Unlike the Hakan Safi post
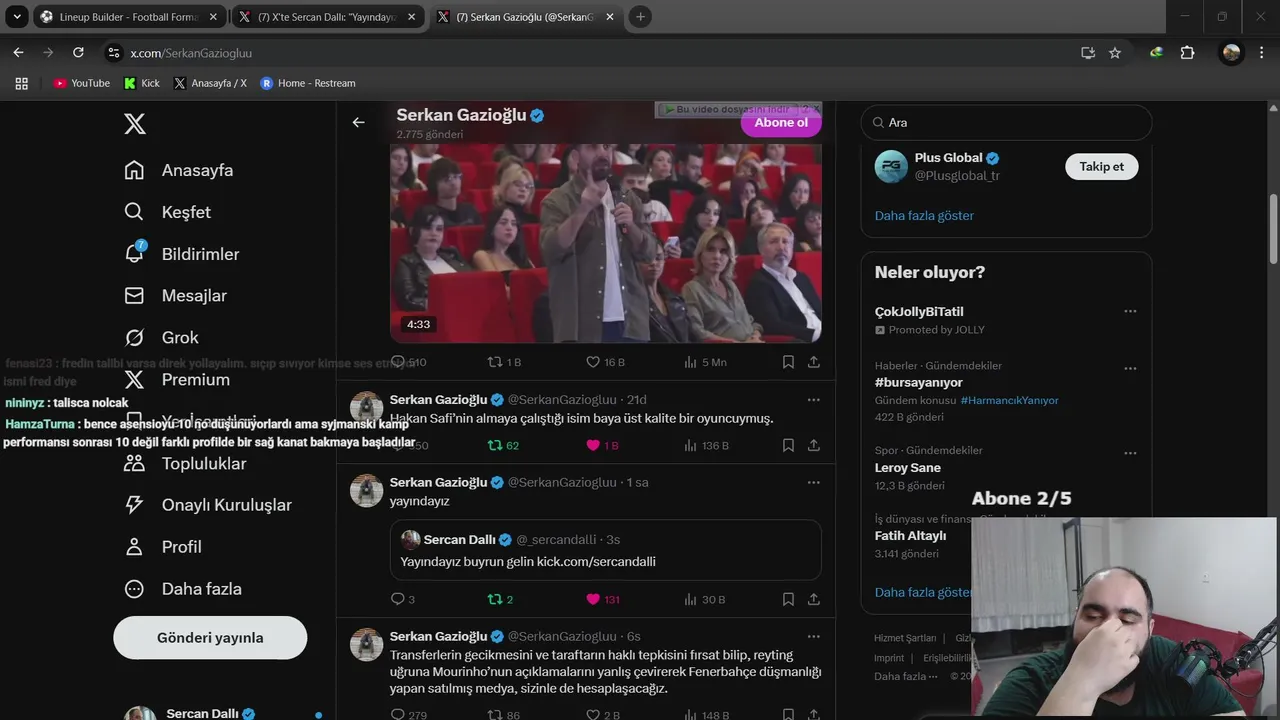Viewport: 1280px width, 720px height. (x=602, y=446)
